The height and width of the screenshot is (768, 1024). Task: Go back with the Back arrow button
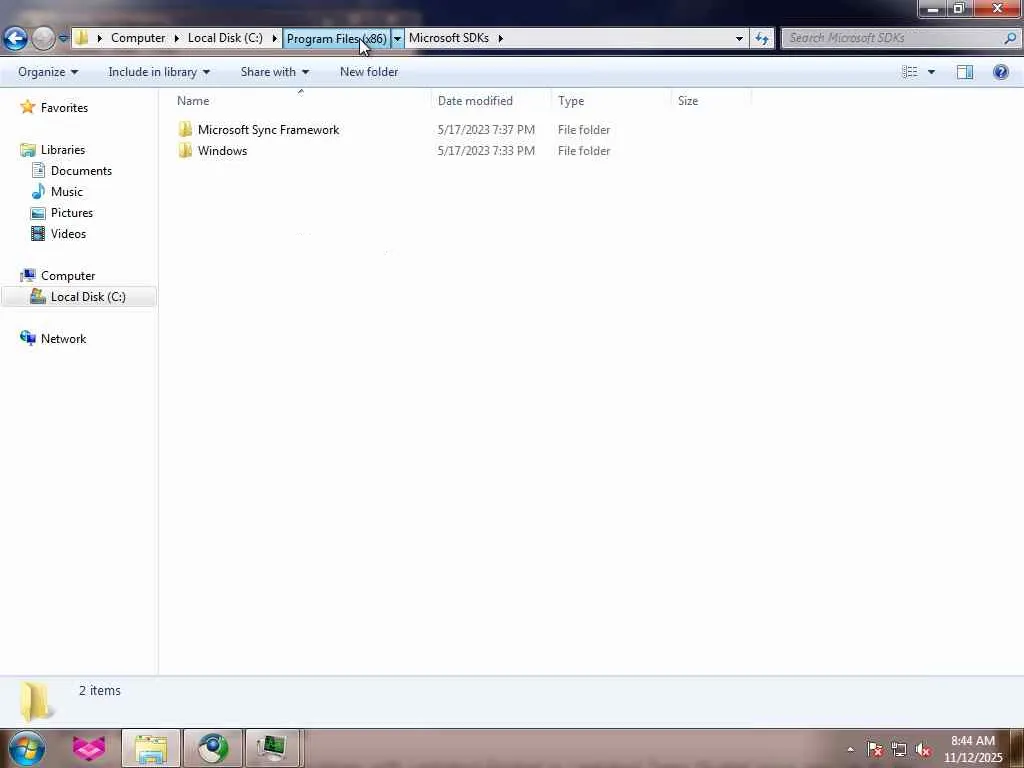point(16,38)
